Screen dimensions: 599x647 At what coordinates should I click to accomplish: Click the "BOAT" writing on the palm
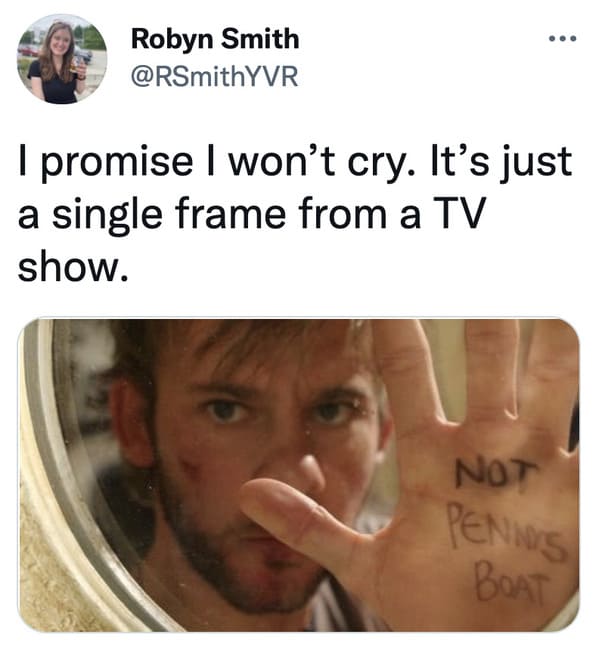(x=513, y=583)
